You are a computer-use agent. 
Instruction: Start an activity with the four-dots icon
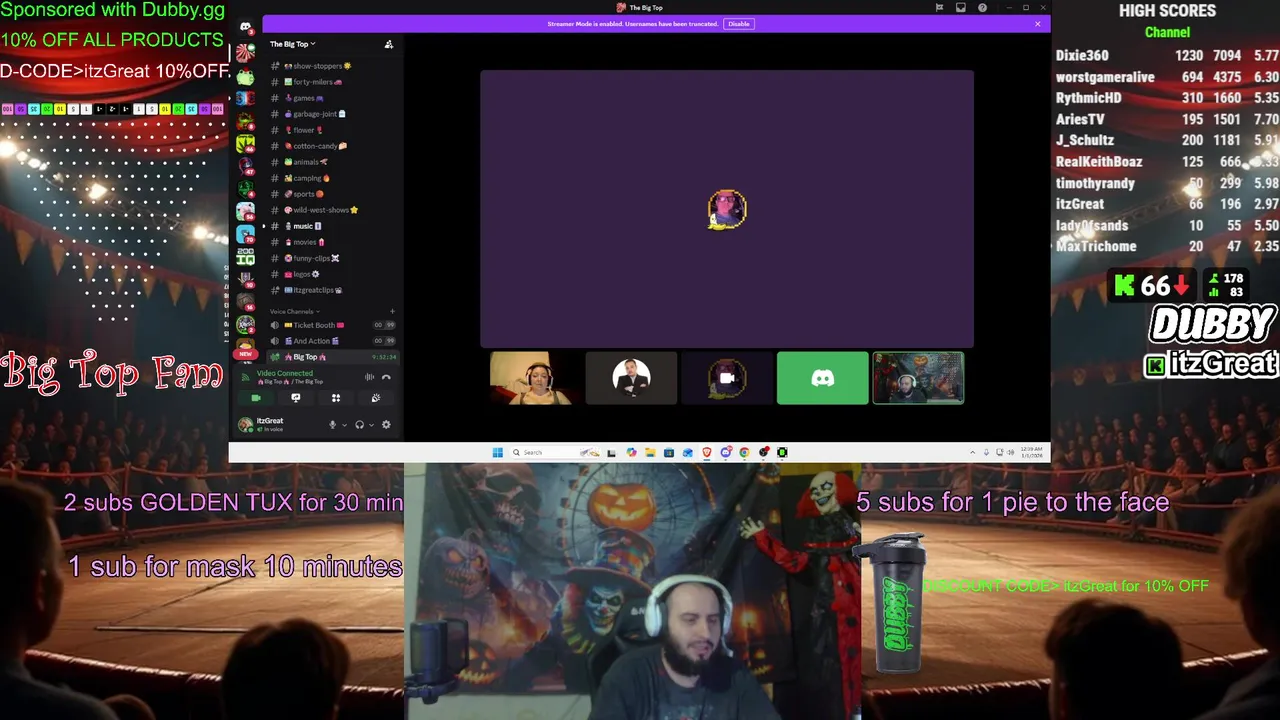(336, 398)
